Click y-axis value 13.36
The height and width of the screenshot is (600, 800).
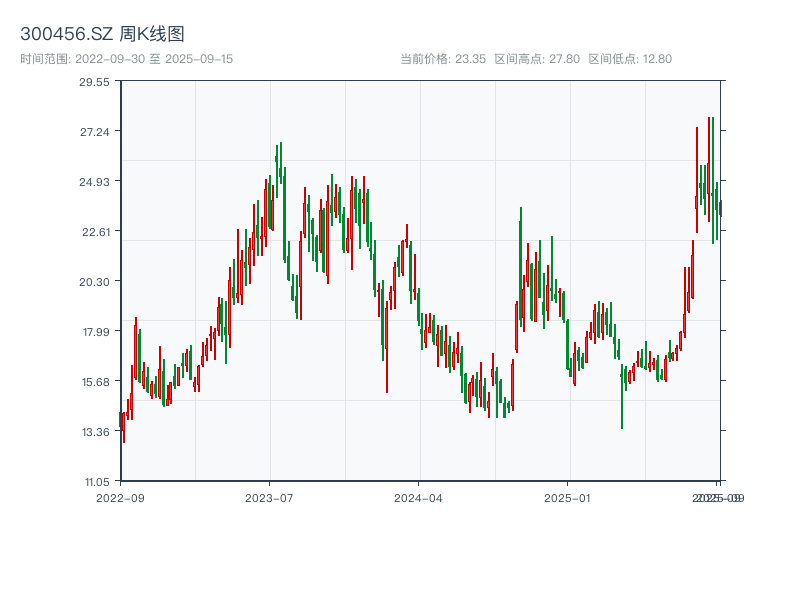(x=96, y=432)
